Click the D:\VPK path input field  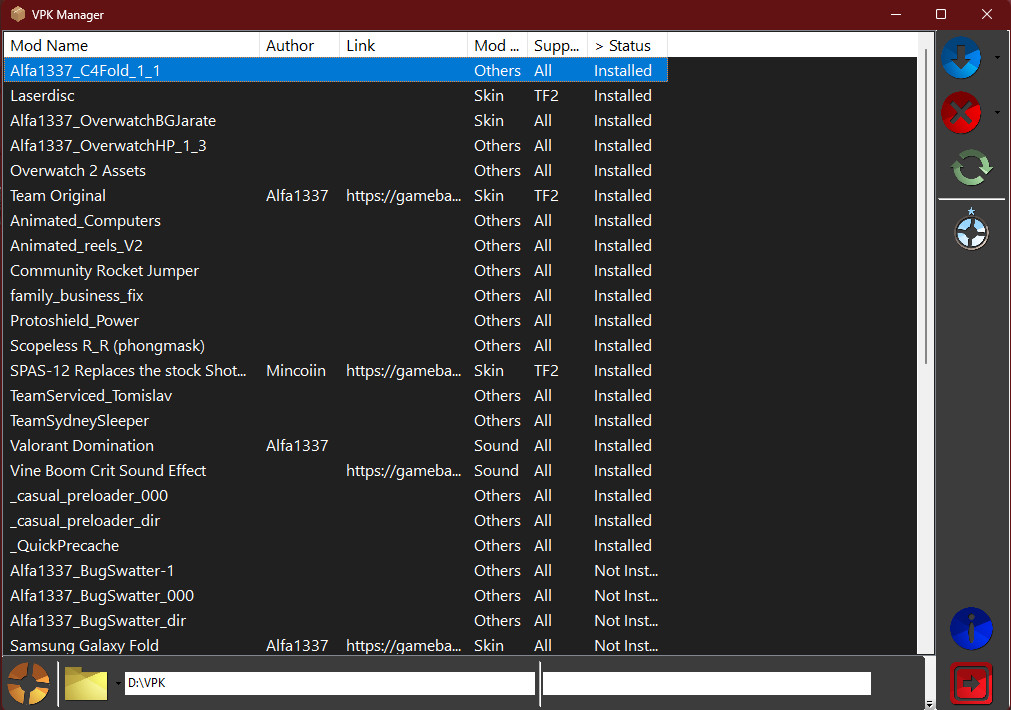pyautogui.click(x=329, y=683)
